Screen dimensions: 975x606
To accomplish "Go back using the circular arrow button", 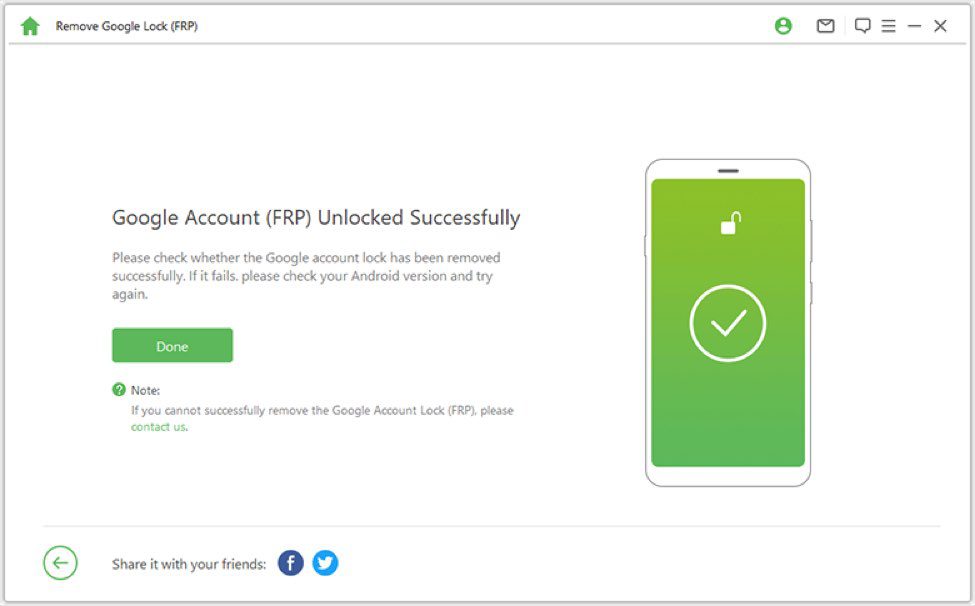I will [x=60, y=562].
